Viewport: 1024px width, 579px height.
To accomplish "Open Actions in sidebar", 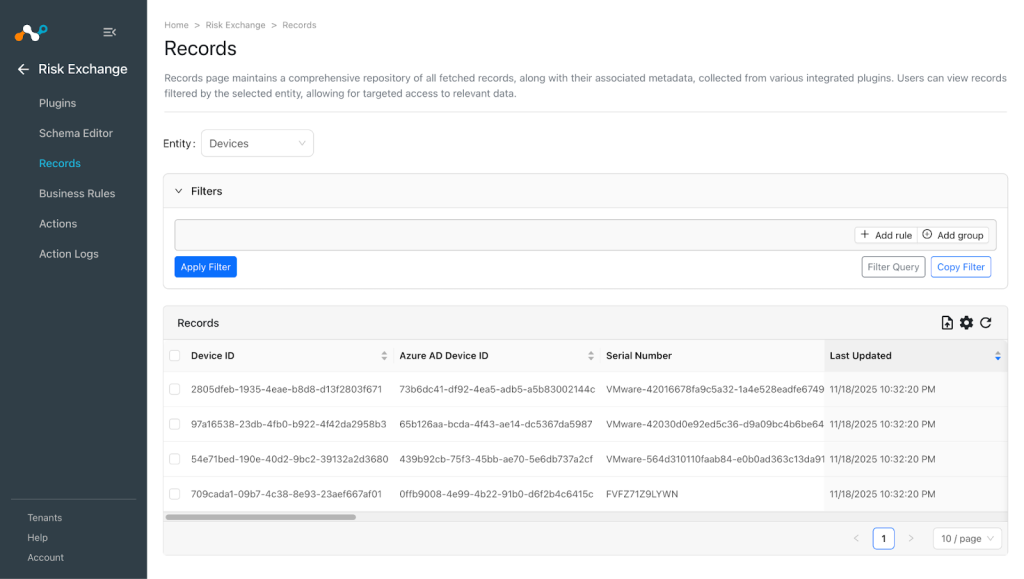I will (58, 224).
